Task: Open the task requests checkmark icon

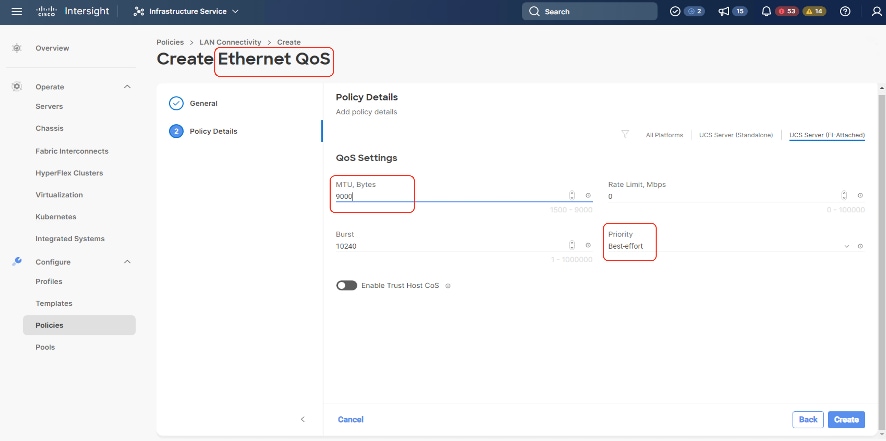Action: point(675,11)
